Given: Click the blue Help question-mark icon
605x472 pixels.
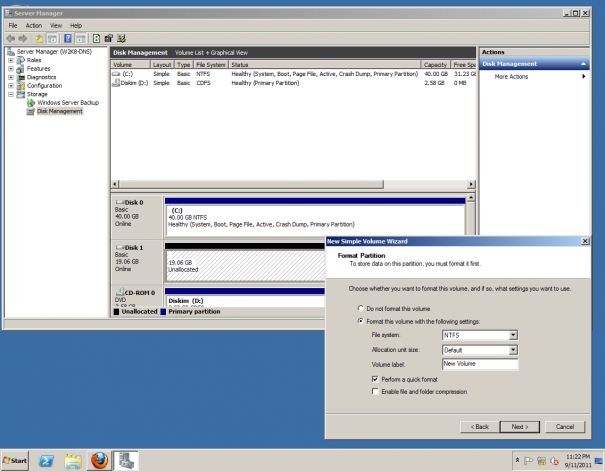Looking at the screenshot, I should pos(68,39).
